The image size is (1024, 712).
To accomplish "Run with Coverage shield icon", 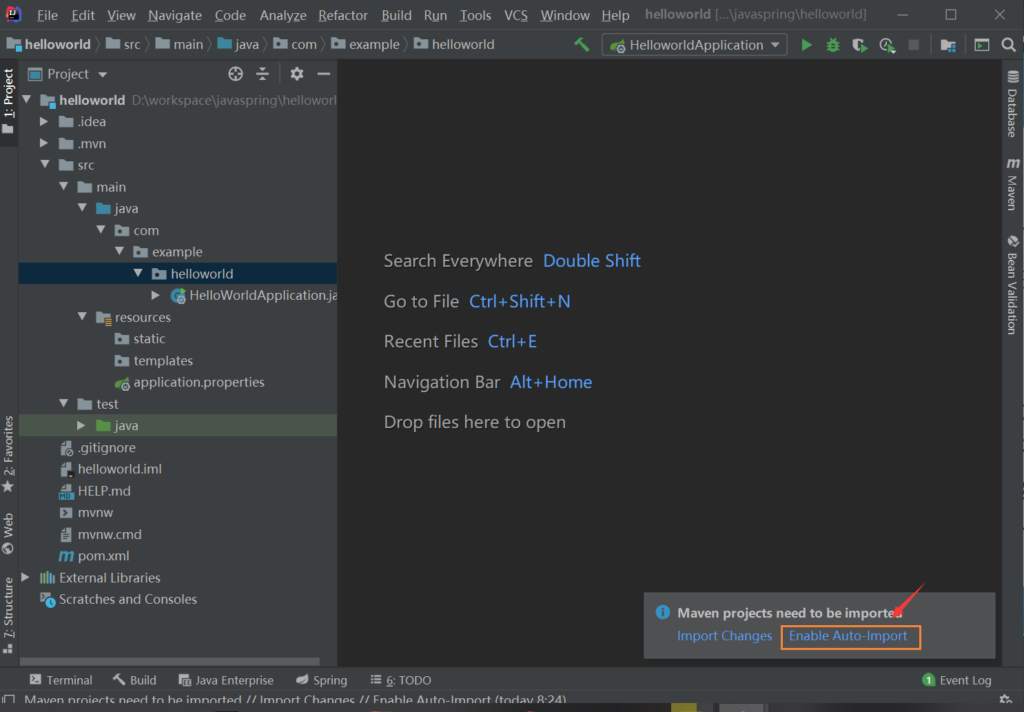I will tap(859, 44).
